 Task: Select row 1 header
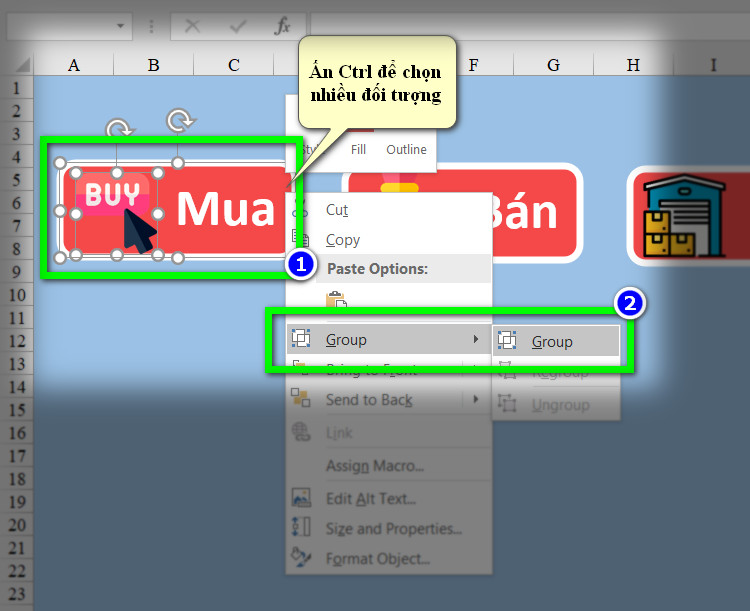[x=17, y=88]
